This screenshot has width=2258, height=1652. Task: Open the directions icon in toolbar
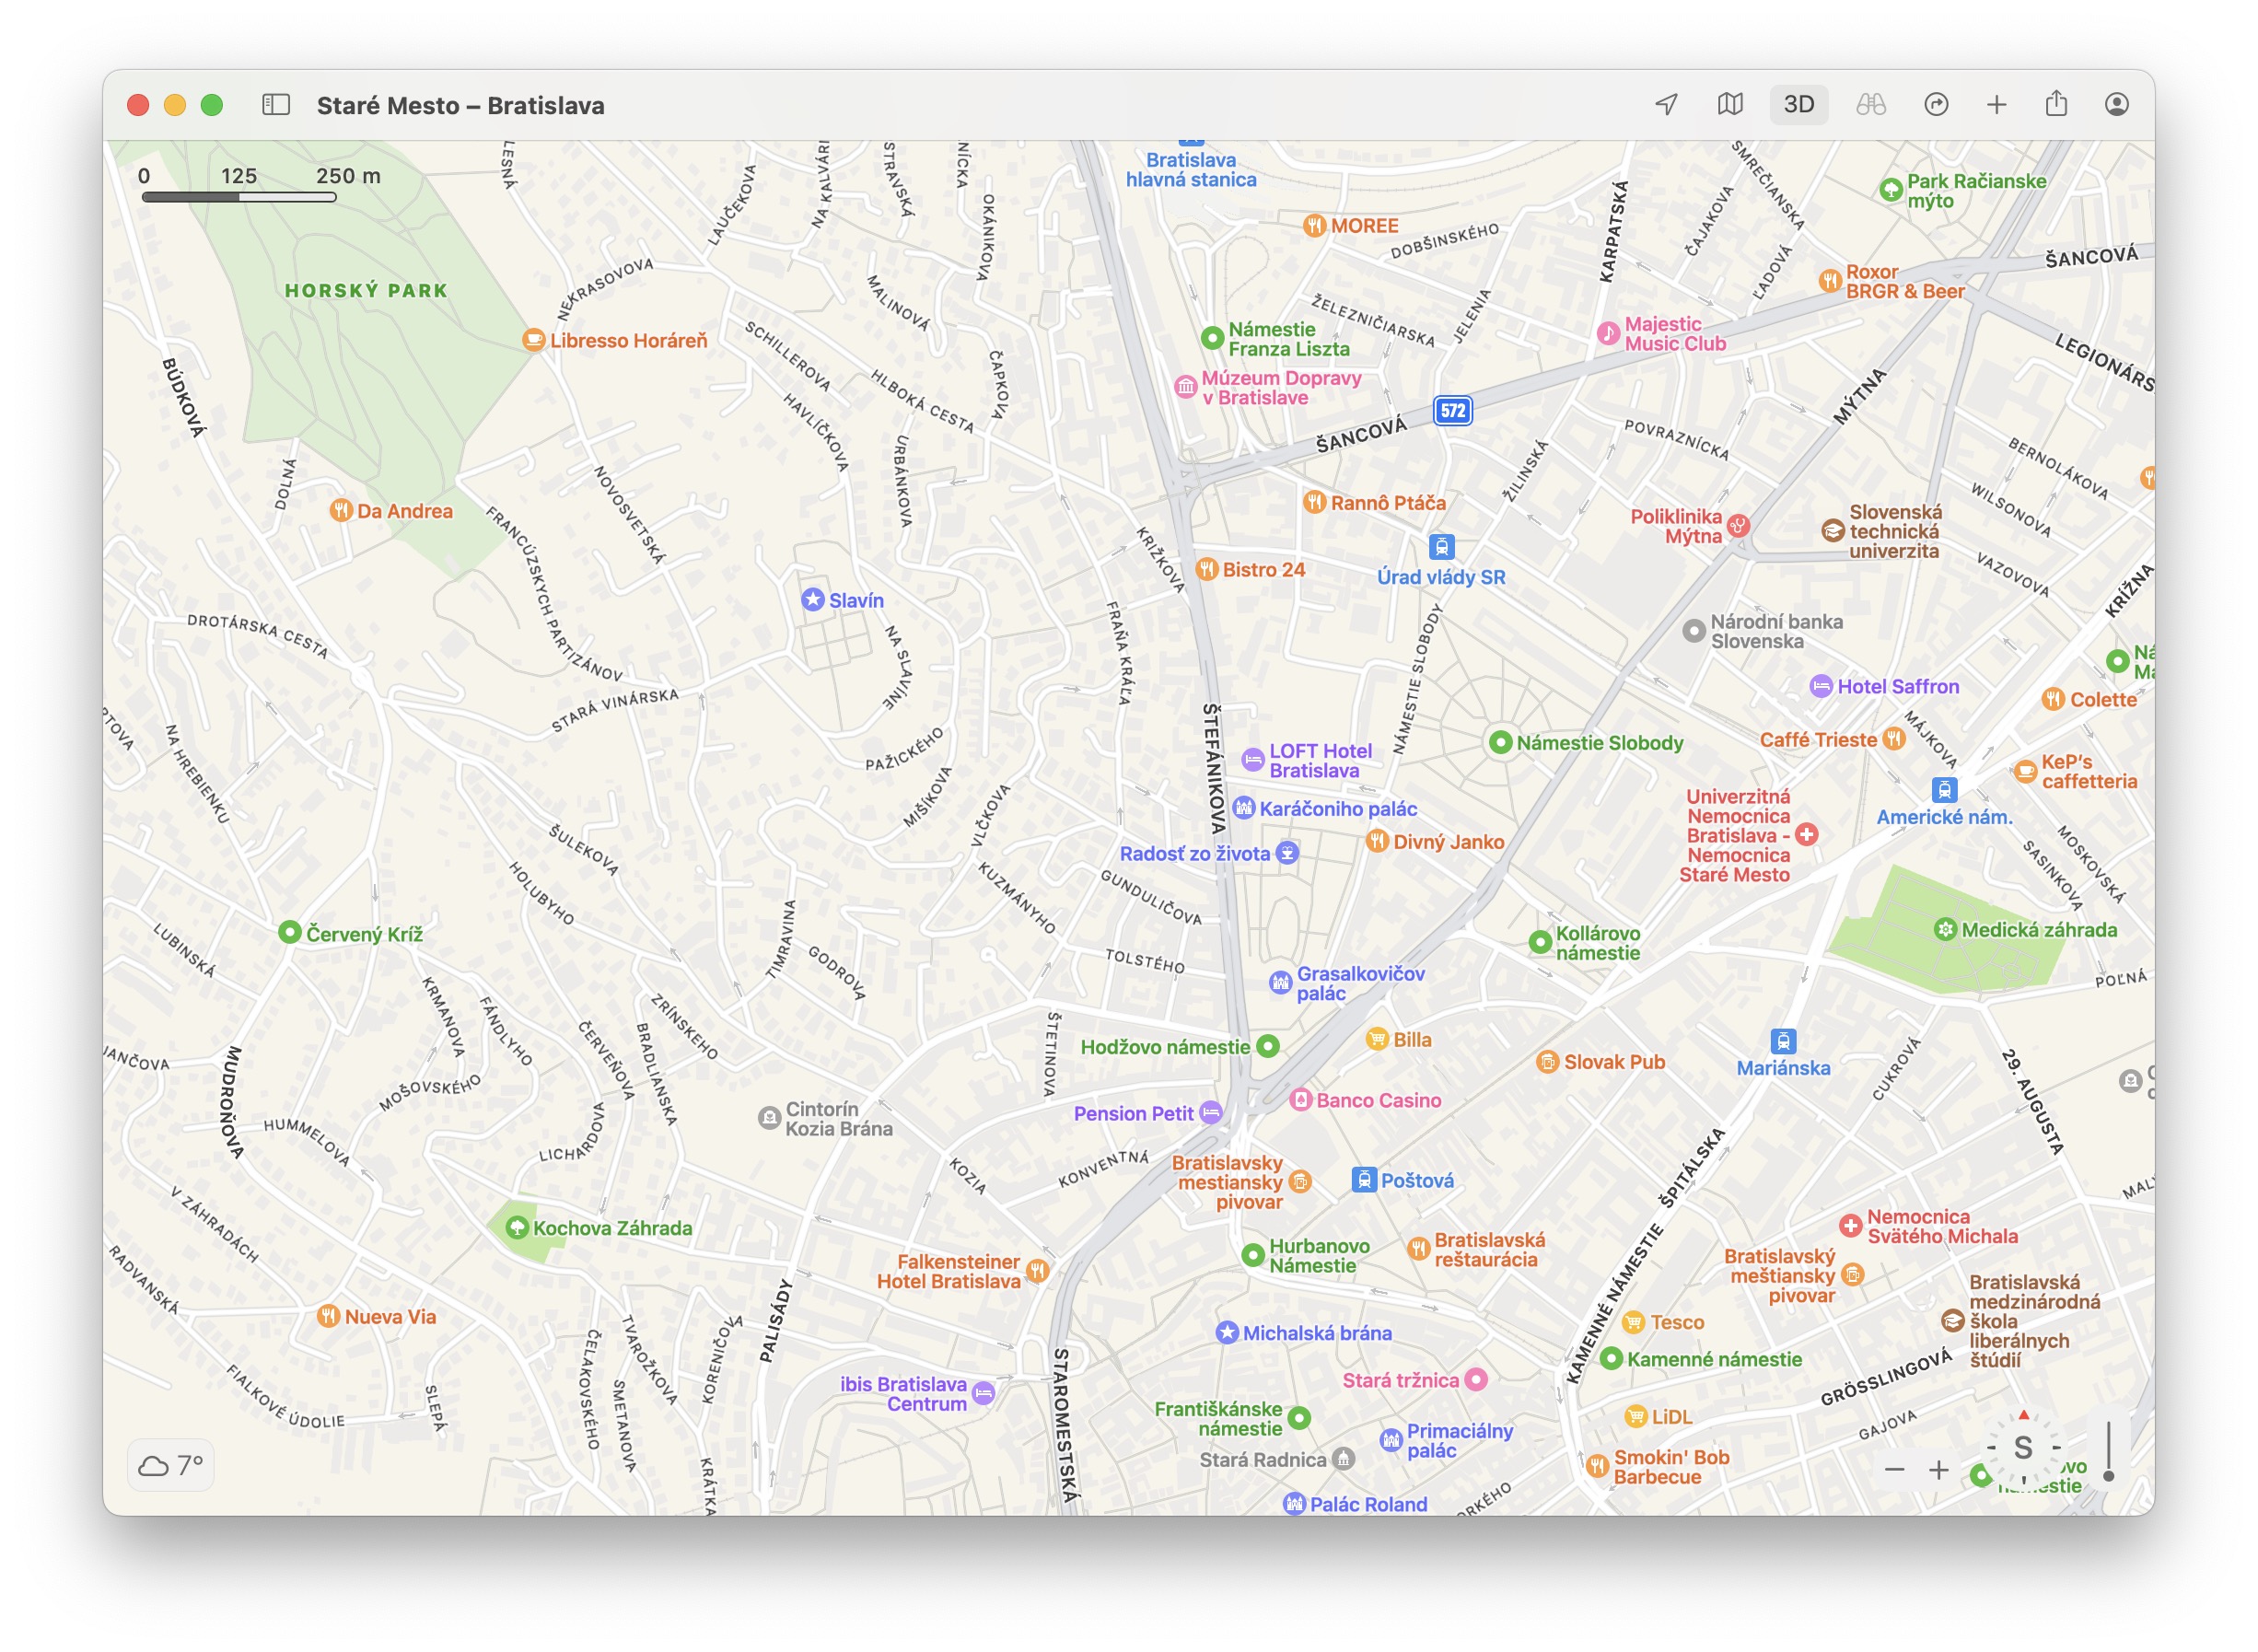pyautogui.click(x=1936, y=105)
